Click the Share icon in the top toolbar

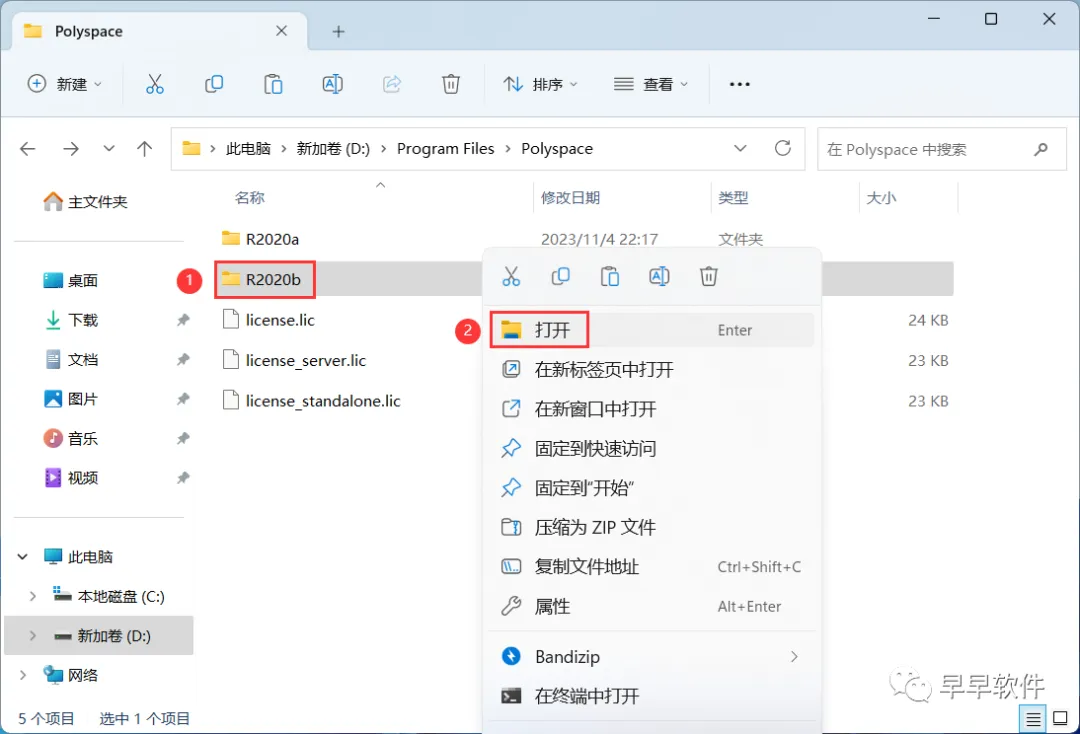coord(392,84)
